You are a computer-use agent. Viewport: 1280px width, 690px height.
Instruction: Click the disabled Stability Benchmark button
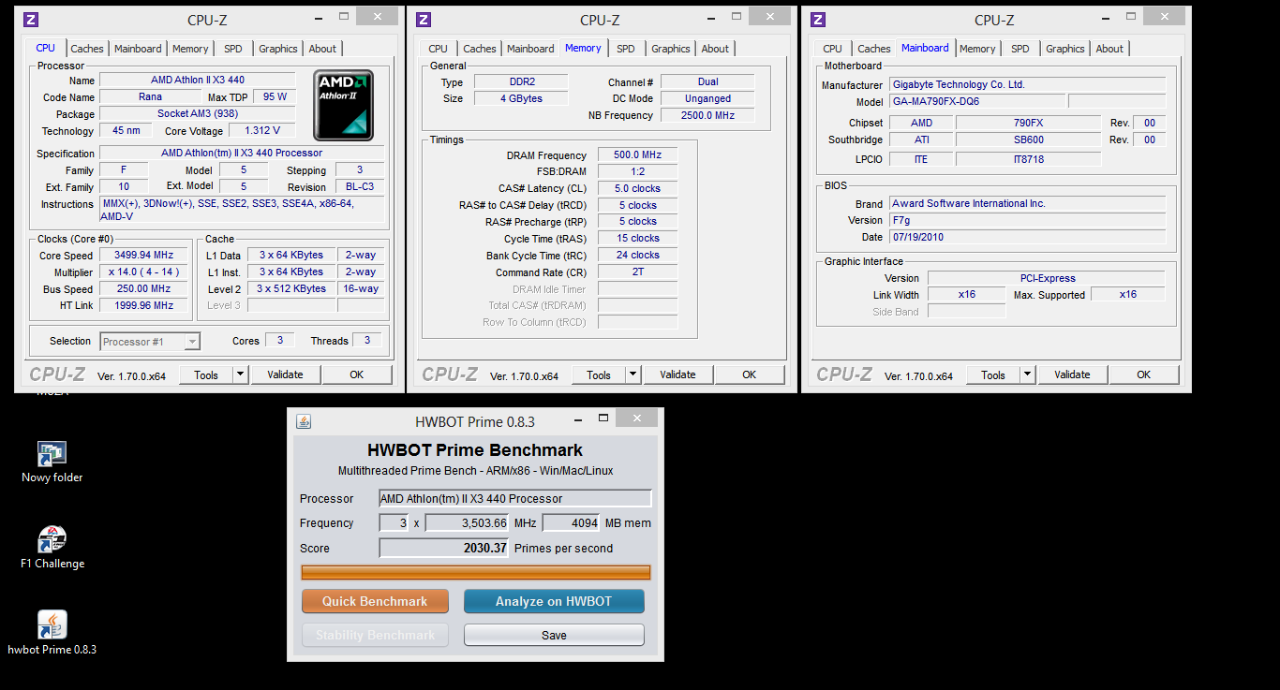click(375, 635)
